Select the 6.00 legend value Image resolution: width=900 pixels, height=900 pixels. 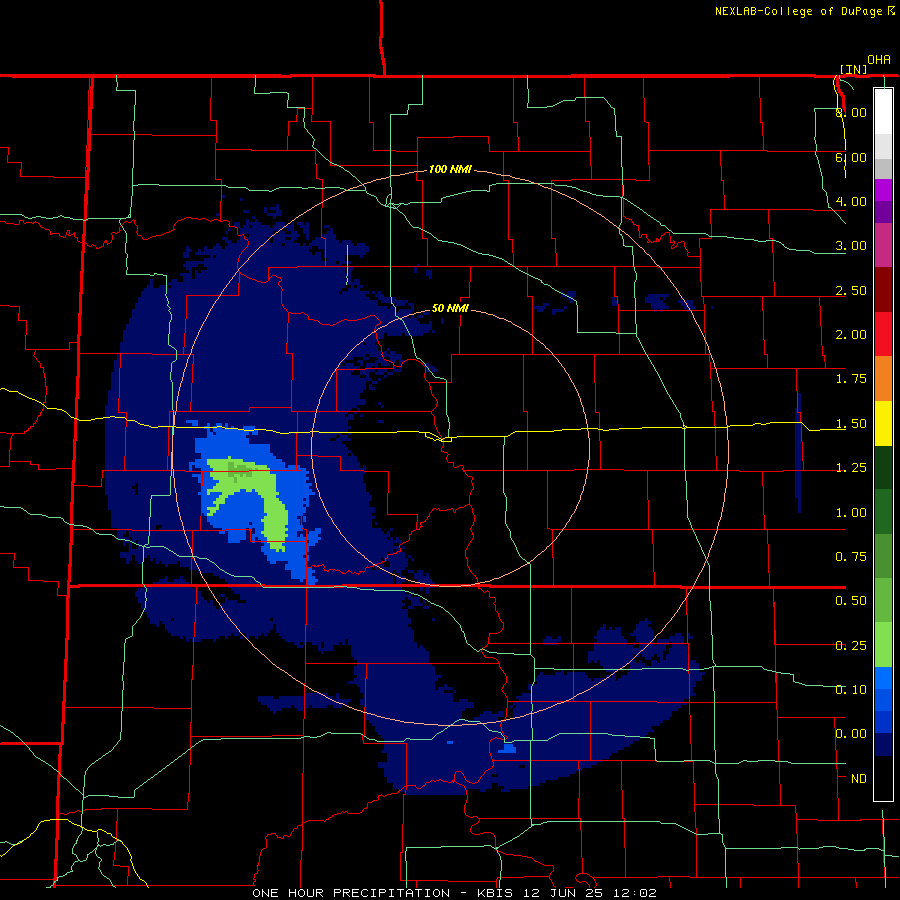pos(851,157)
